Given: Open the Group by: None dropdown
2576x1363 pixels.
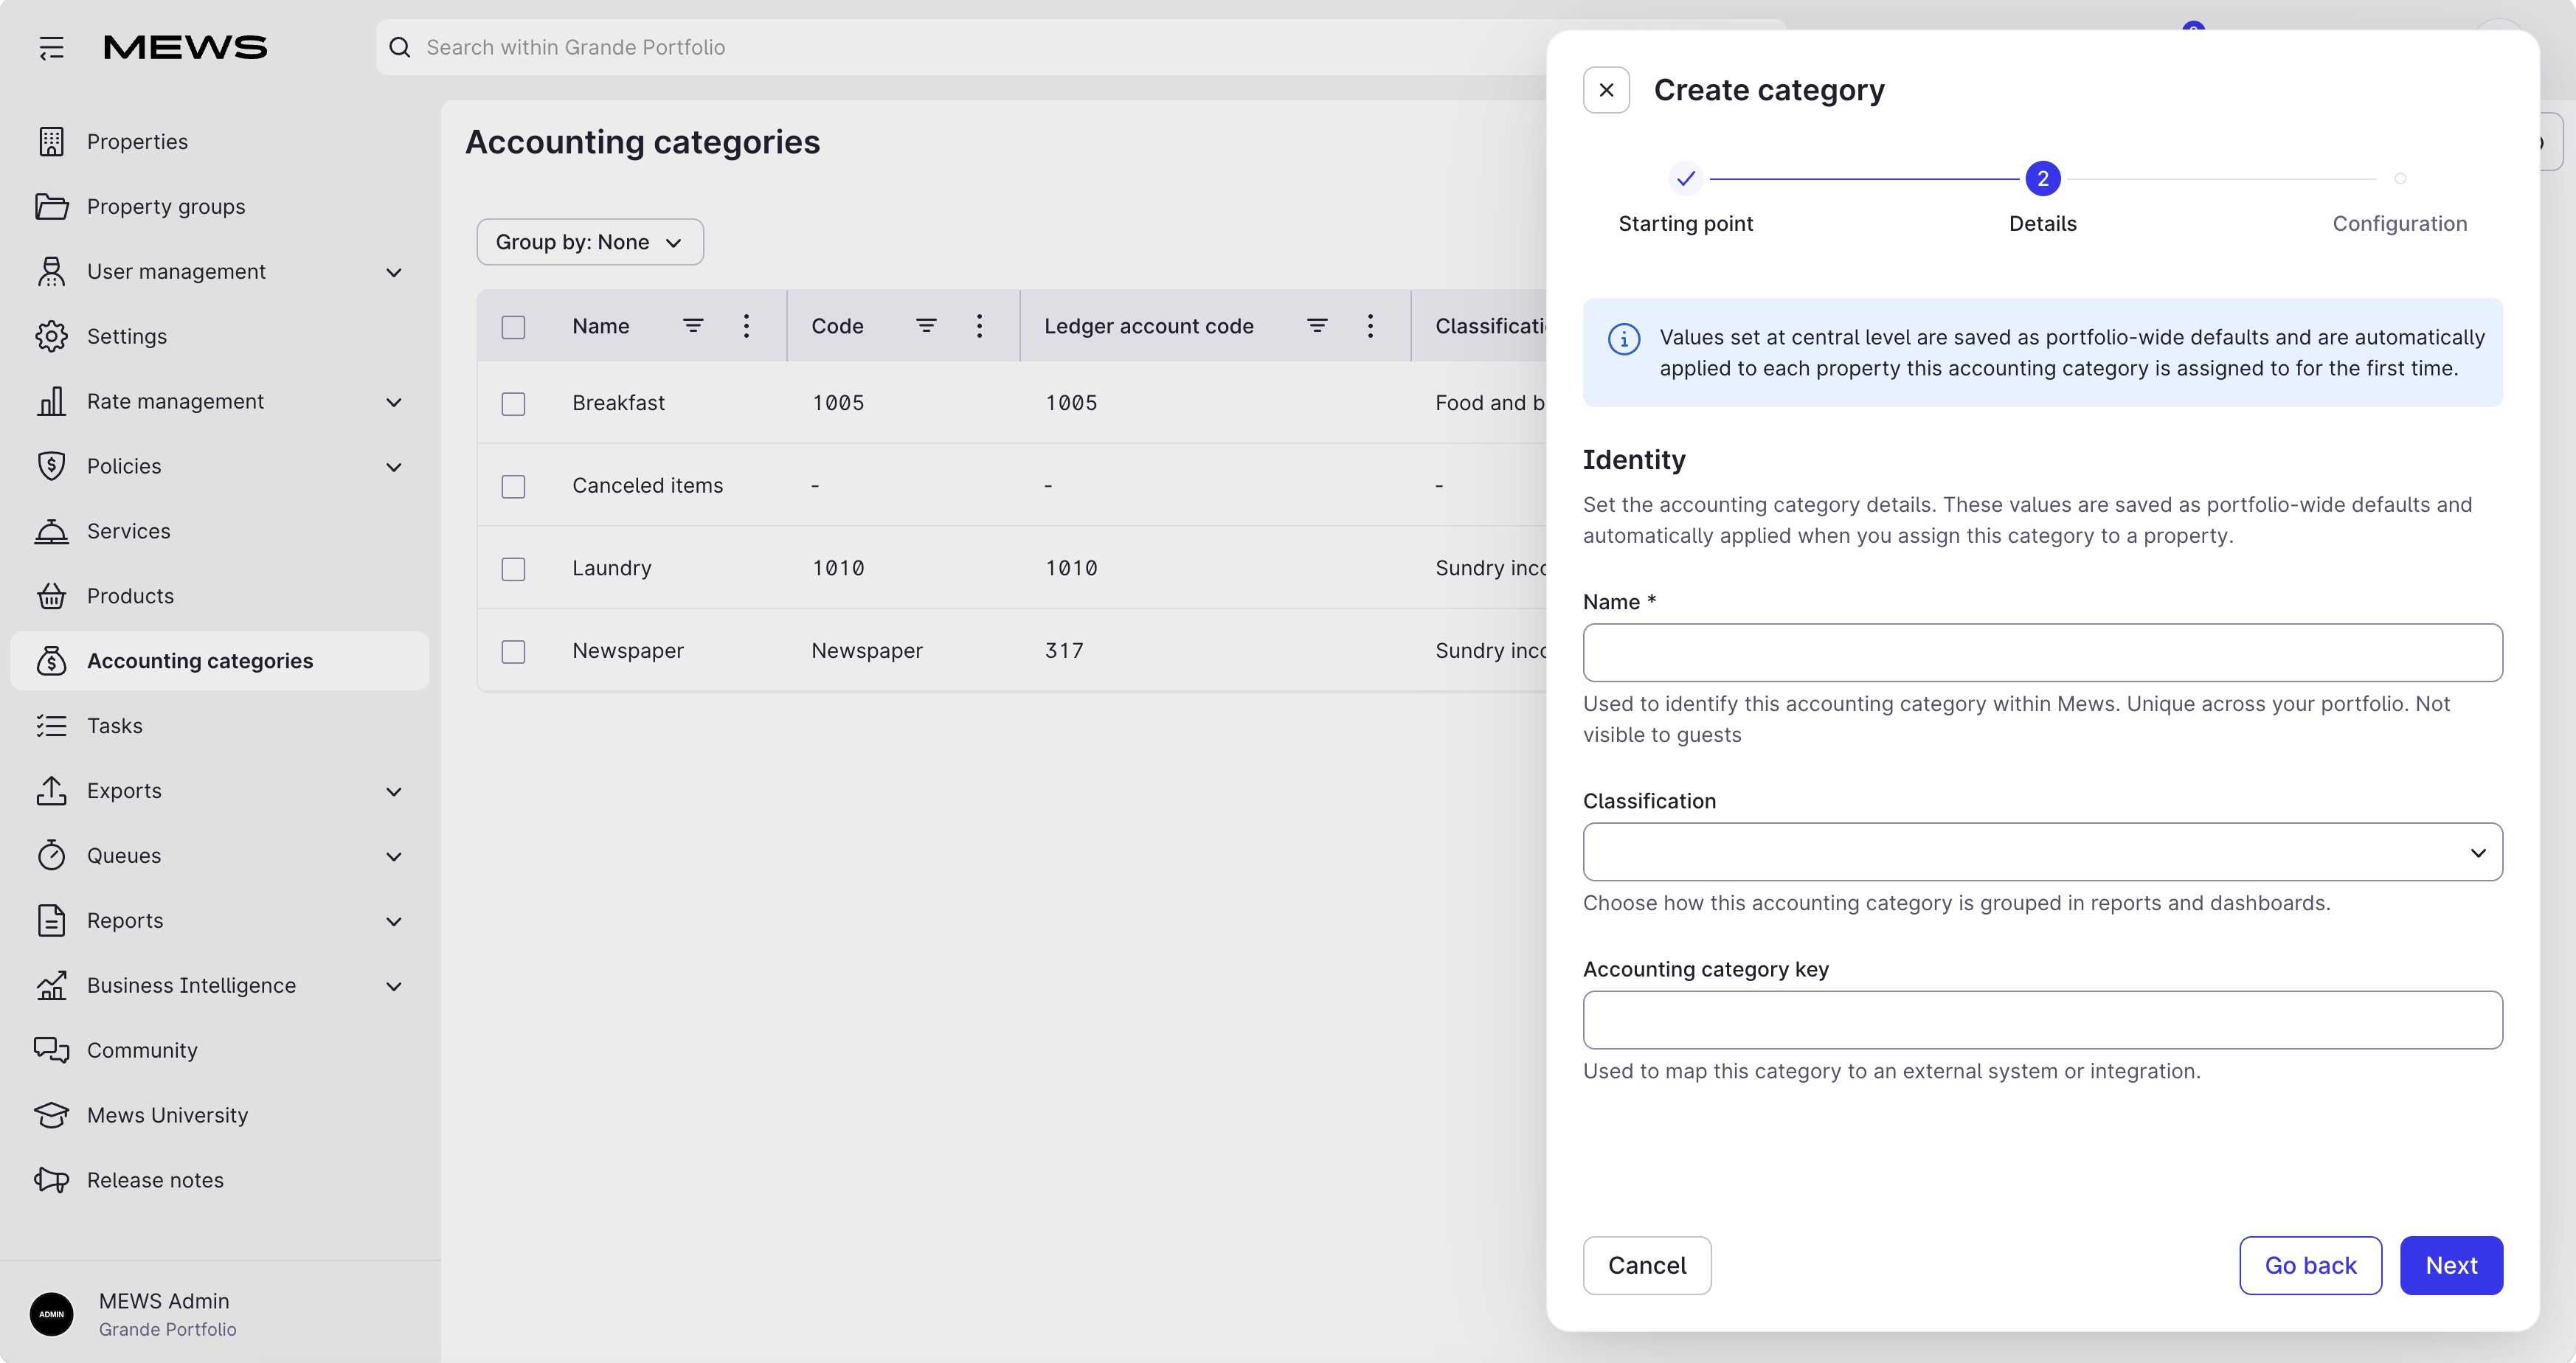Looking at the screenshot, I should 590,242.
